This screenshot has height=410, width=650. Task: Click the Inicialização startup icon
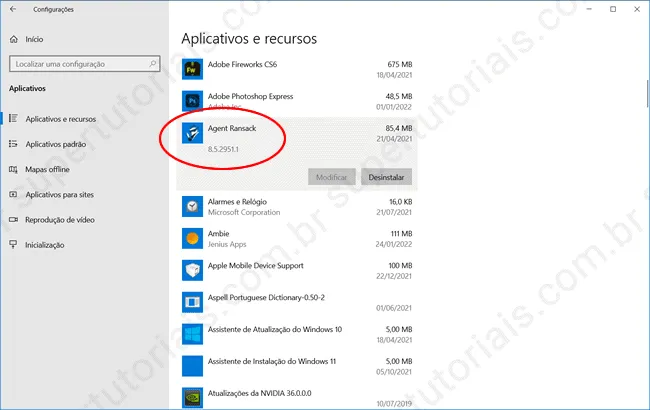[13, 245]
